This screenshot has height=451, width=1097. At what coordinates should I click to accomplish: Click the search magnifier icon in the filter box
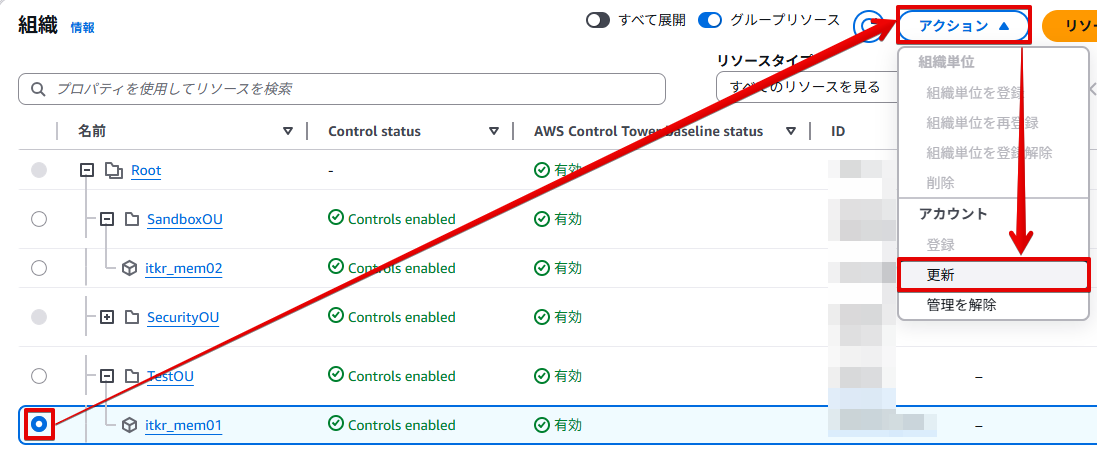[38, 89]
